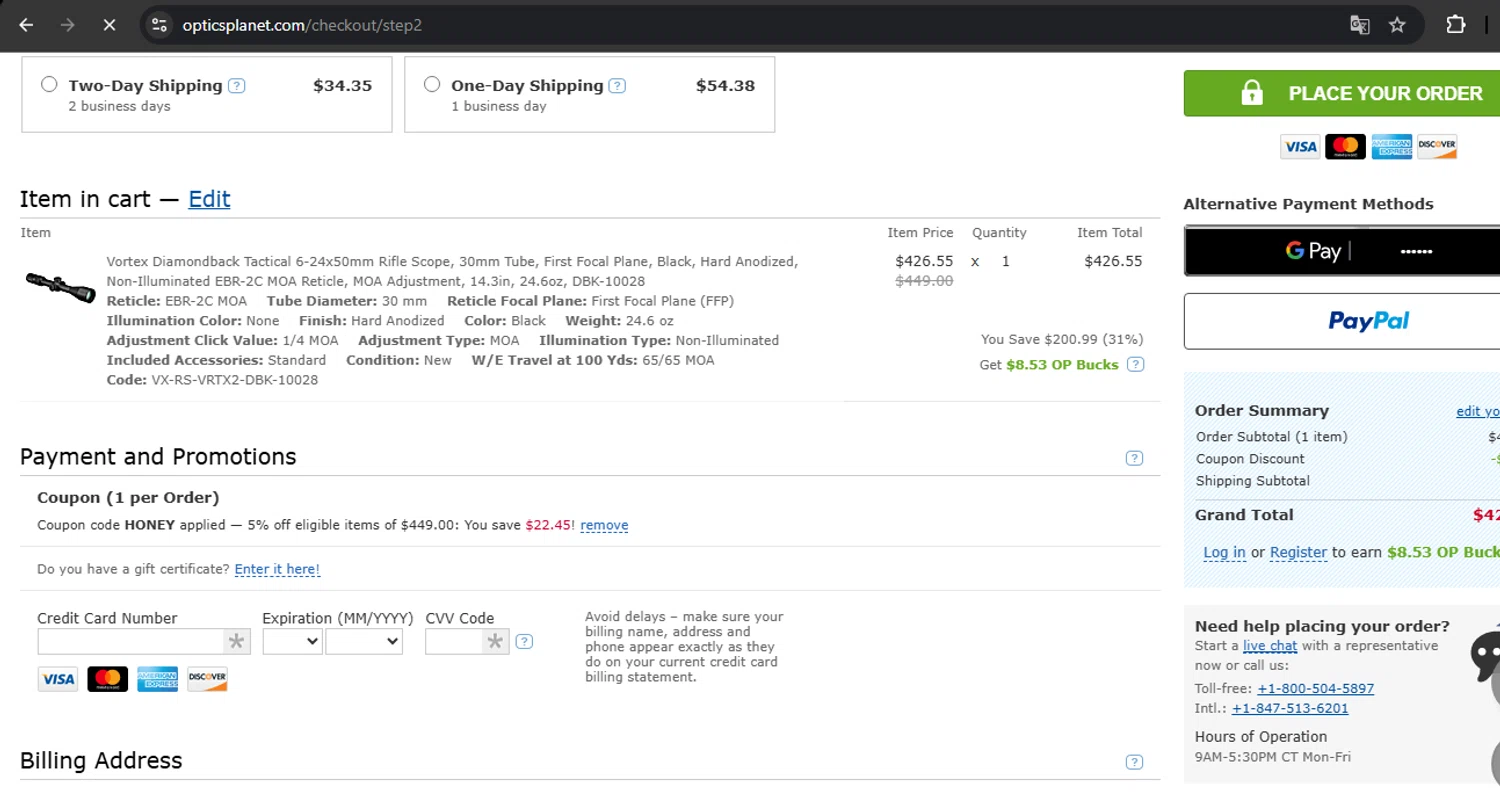Open the expiration year dropdown
Image resolution: width=1500 pixels, height=792 pixels.
[364, 641]
